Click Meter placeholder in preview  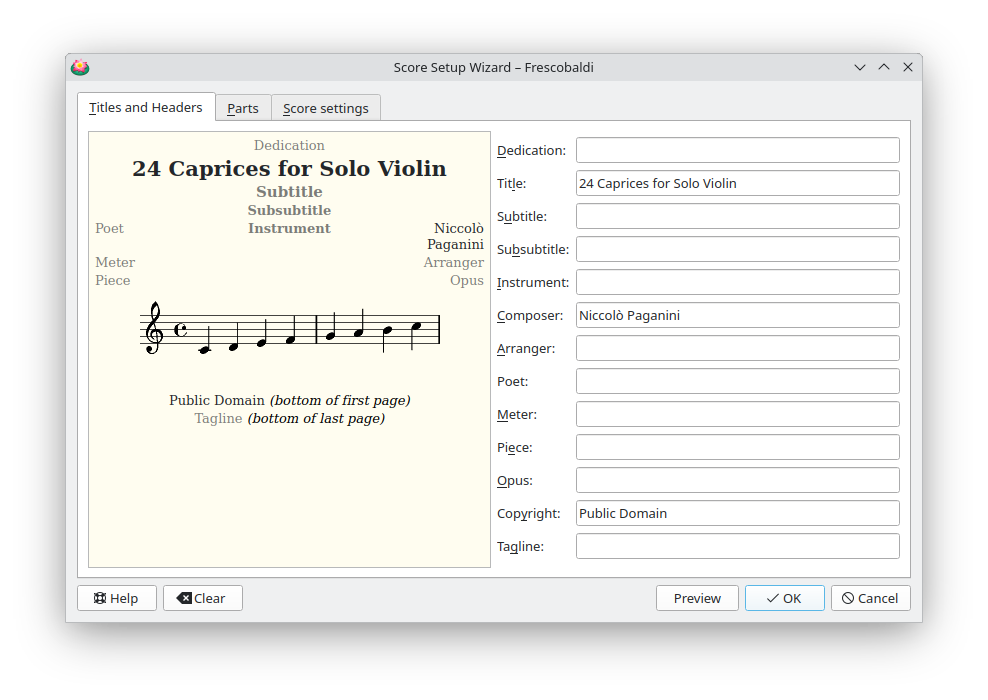tap(115, 262)
